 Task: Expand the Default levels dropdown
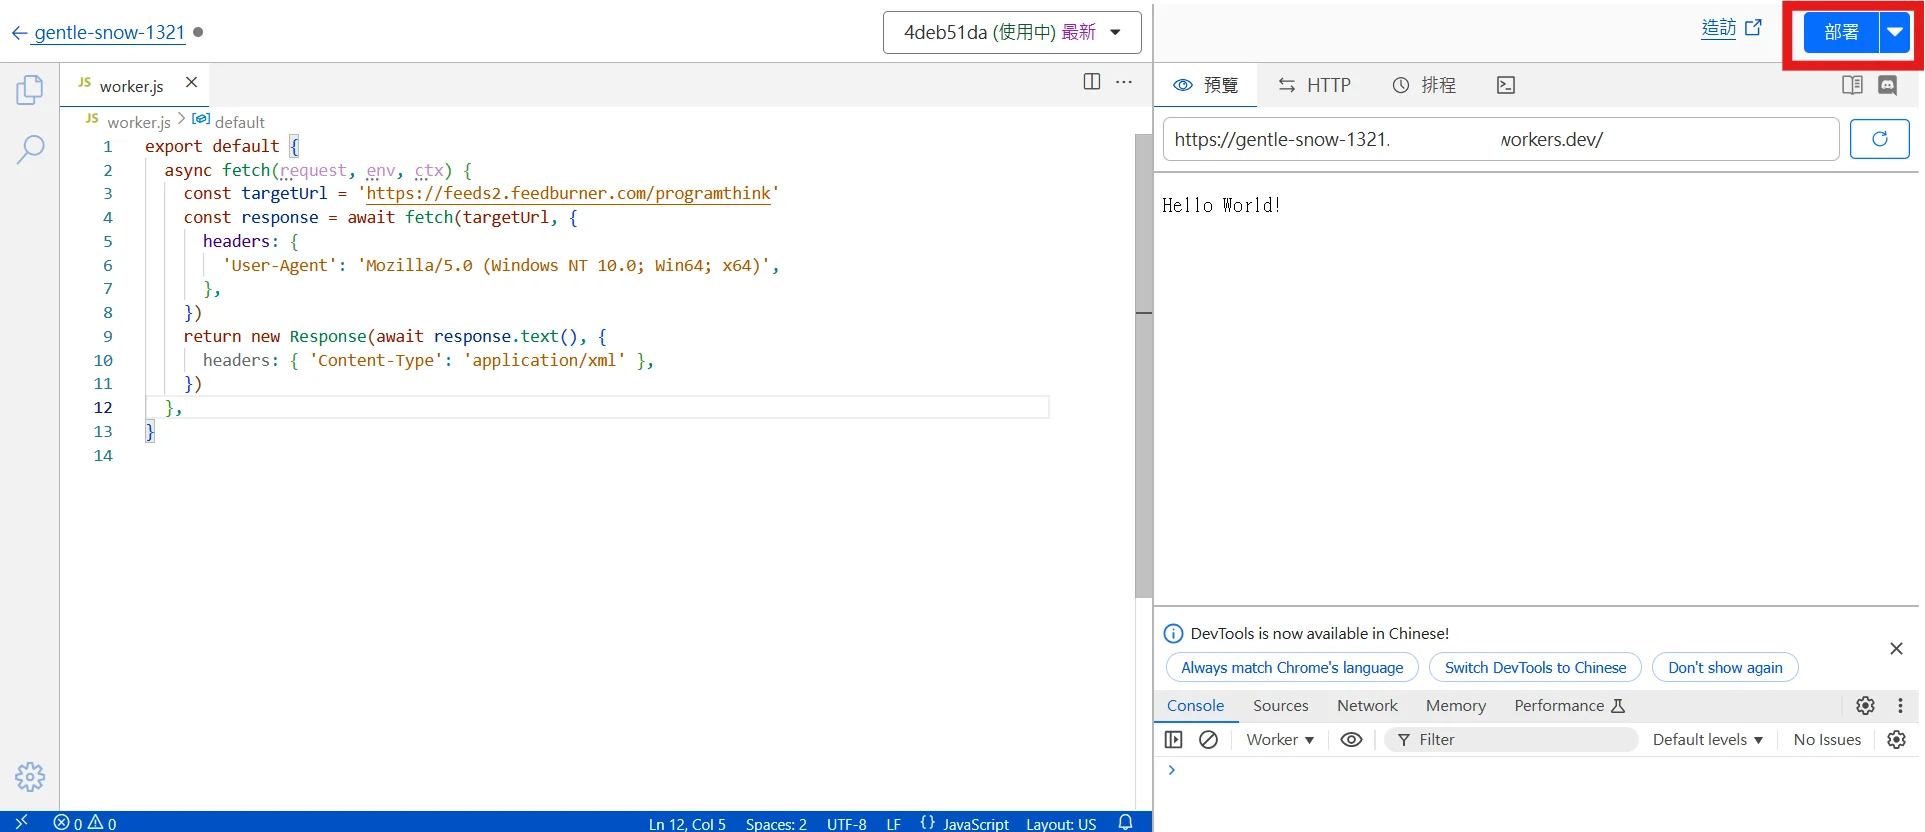click(x=1707, y=740)
